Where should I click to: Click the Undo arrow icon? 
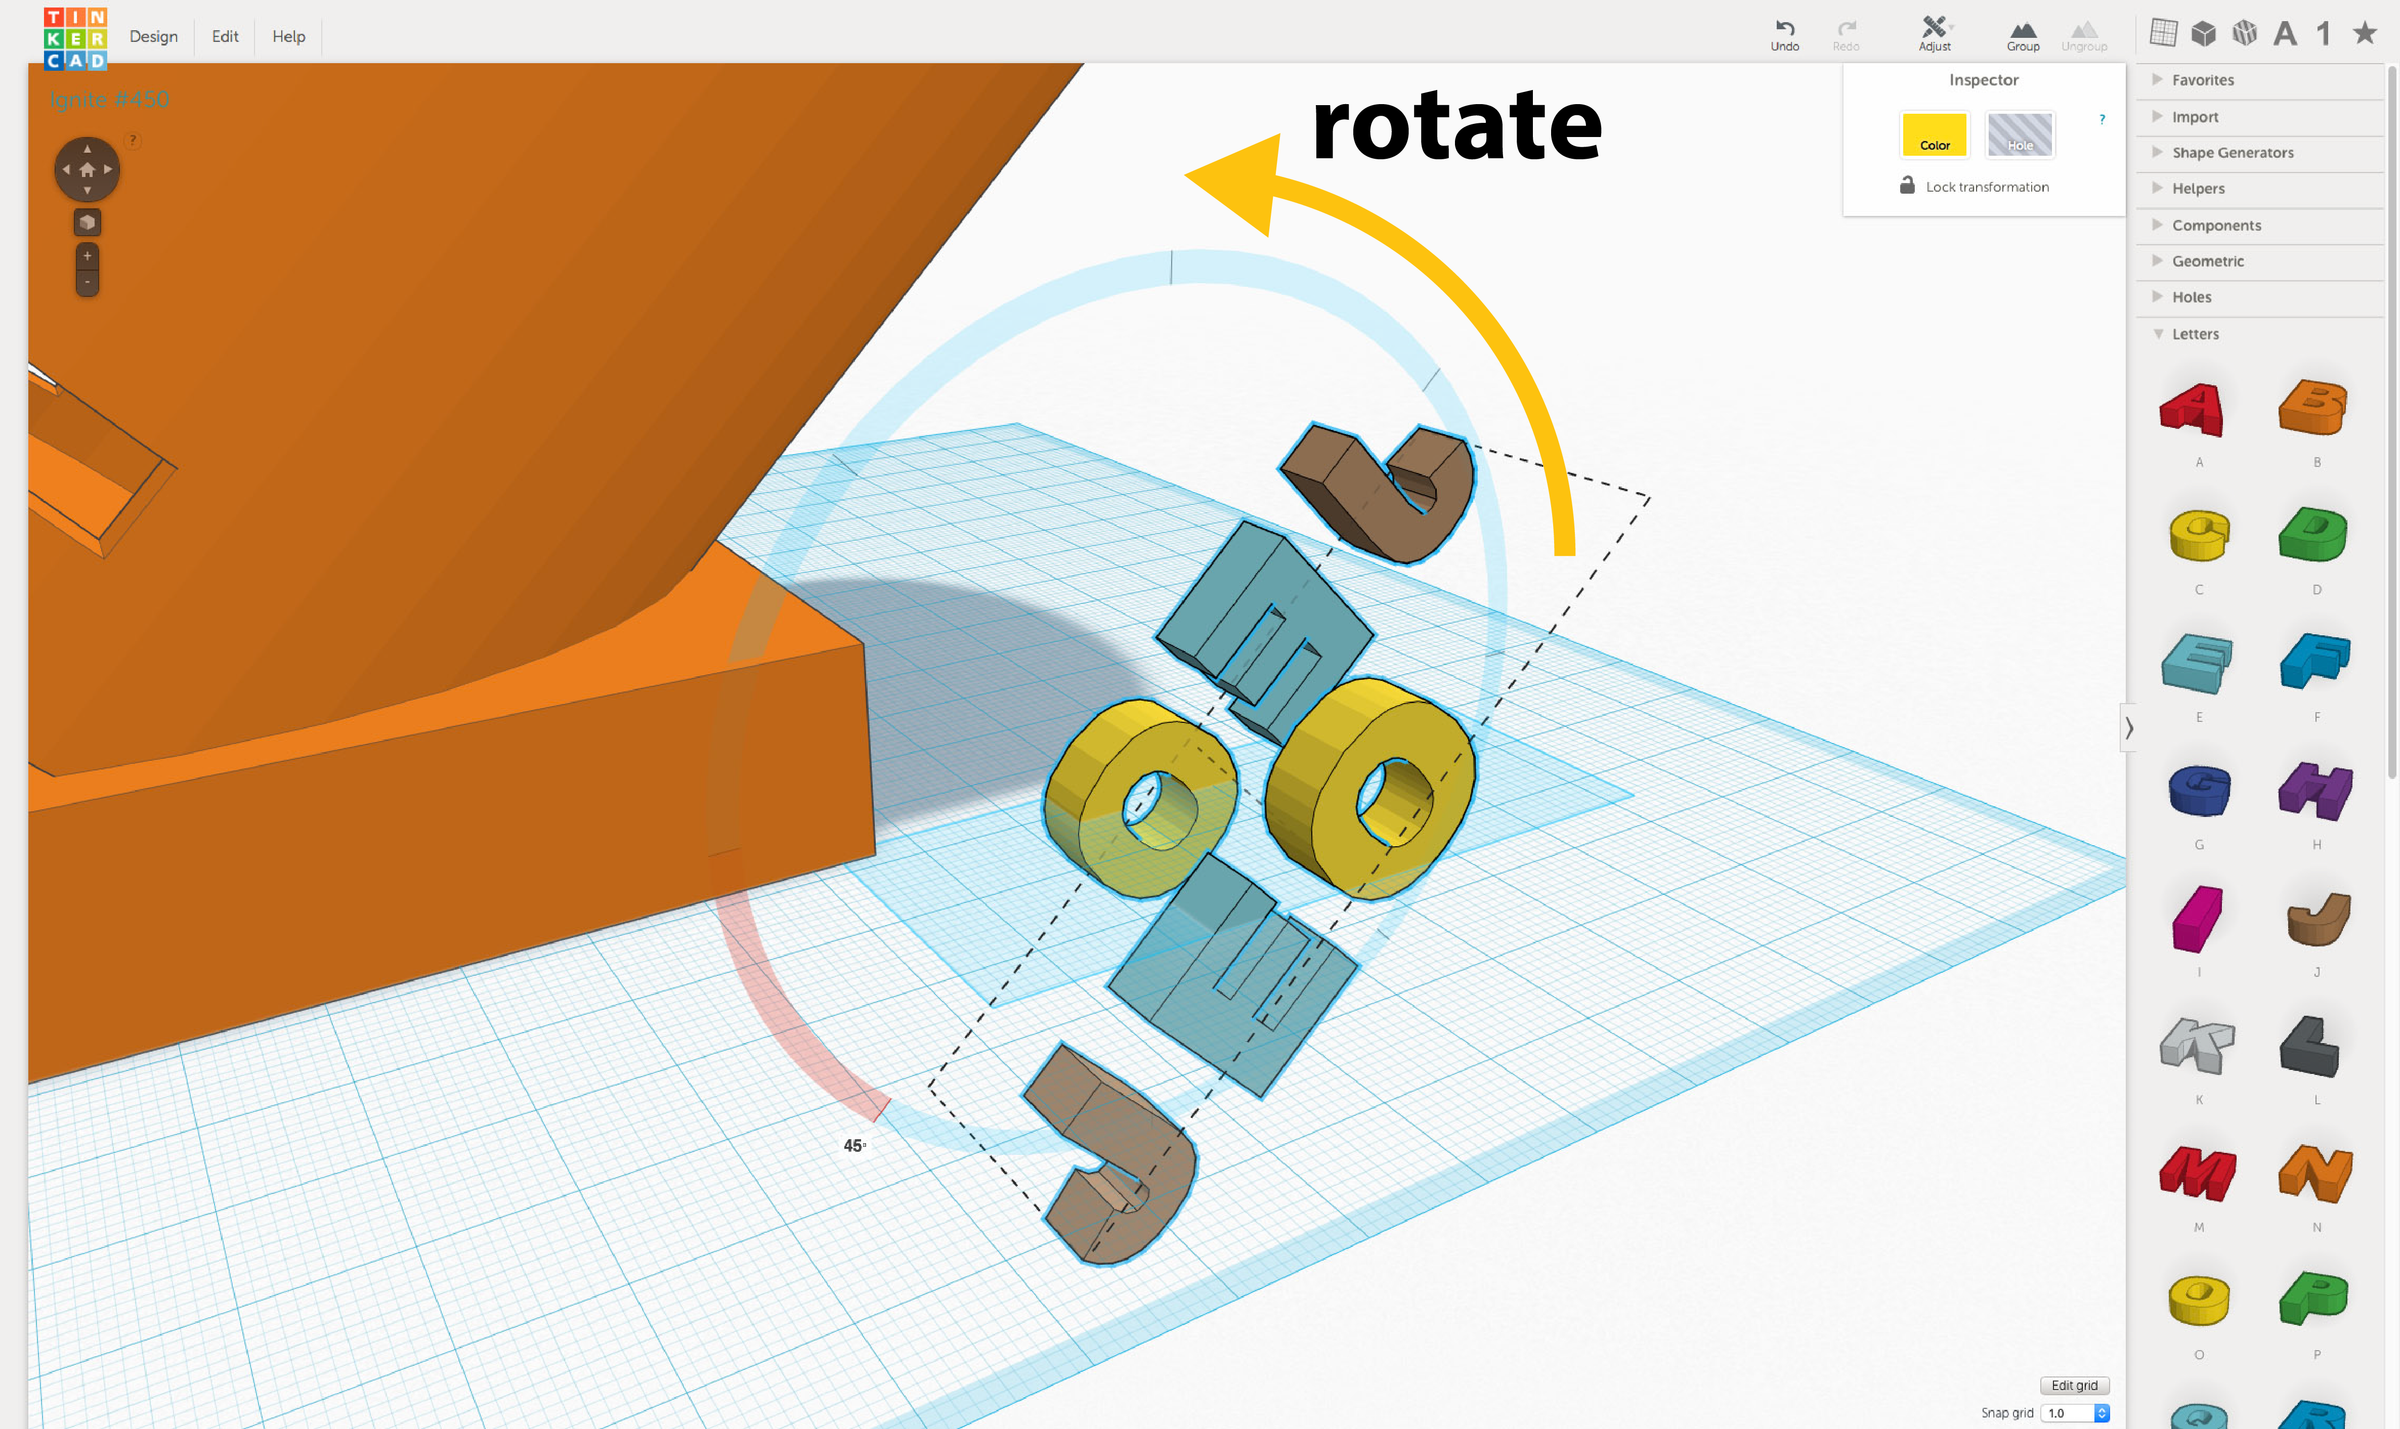[1784, 28]
